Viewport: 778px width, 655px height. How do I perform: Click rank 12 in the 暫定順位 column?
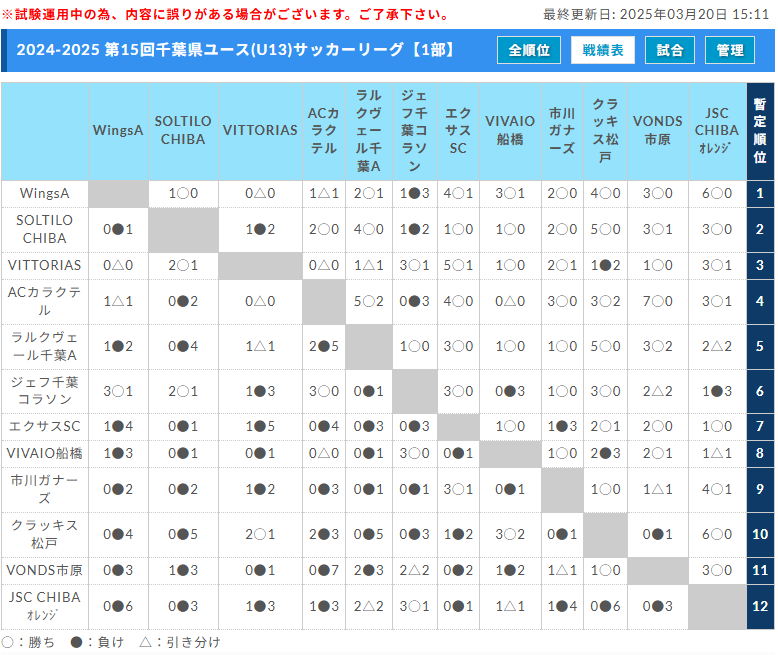click(760, 606)
